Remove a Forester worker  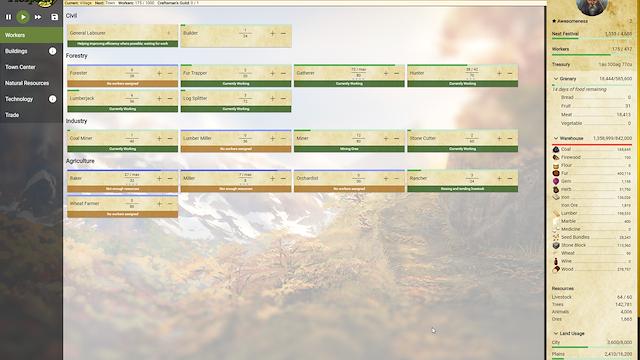click(x=170, y=73)
